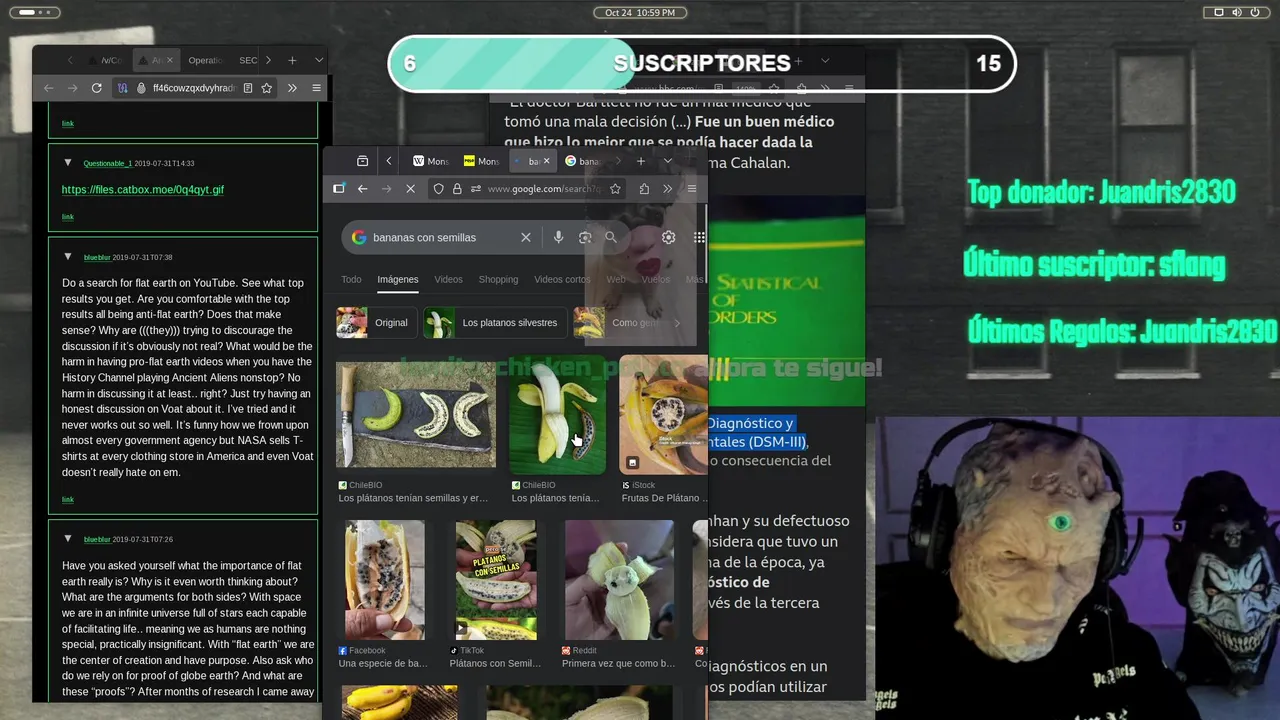Screen dimensions: 1280x720
Task: Clear the bananas con semillas search text
Action: pyautogui.click(x=525, y=237)
